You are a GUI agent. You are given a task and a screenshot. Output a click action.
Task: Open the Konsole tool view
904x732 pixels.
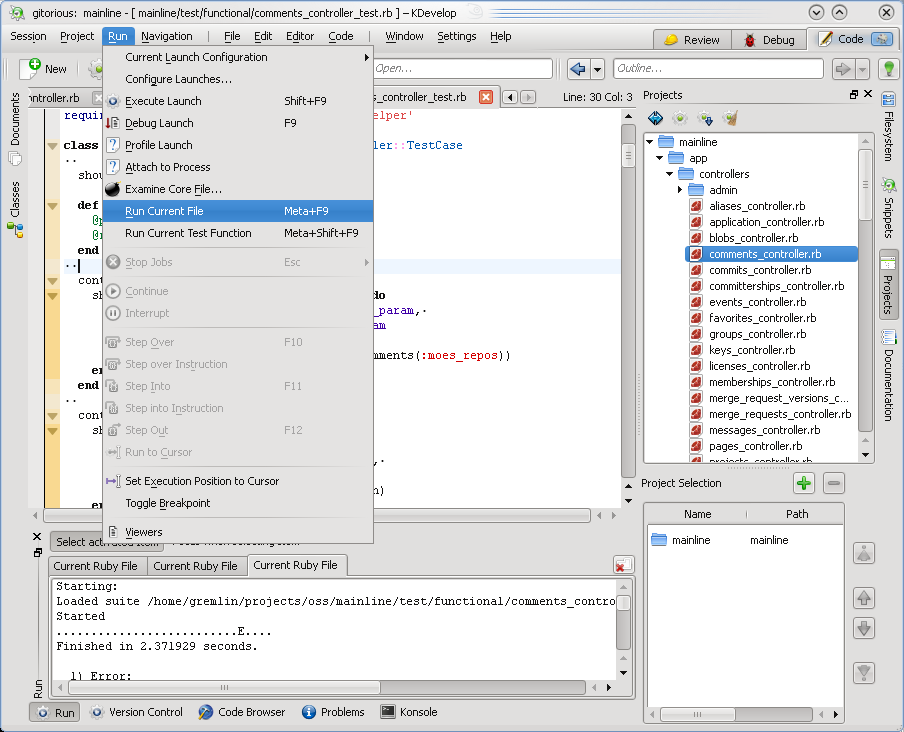(409, 712)
